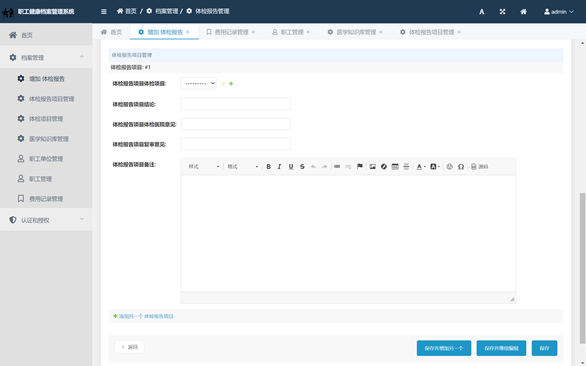Click the unlink icon in editor toolbar
586x366 pixels.
click(348, 167)
